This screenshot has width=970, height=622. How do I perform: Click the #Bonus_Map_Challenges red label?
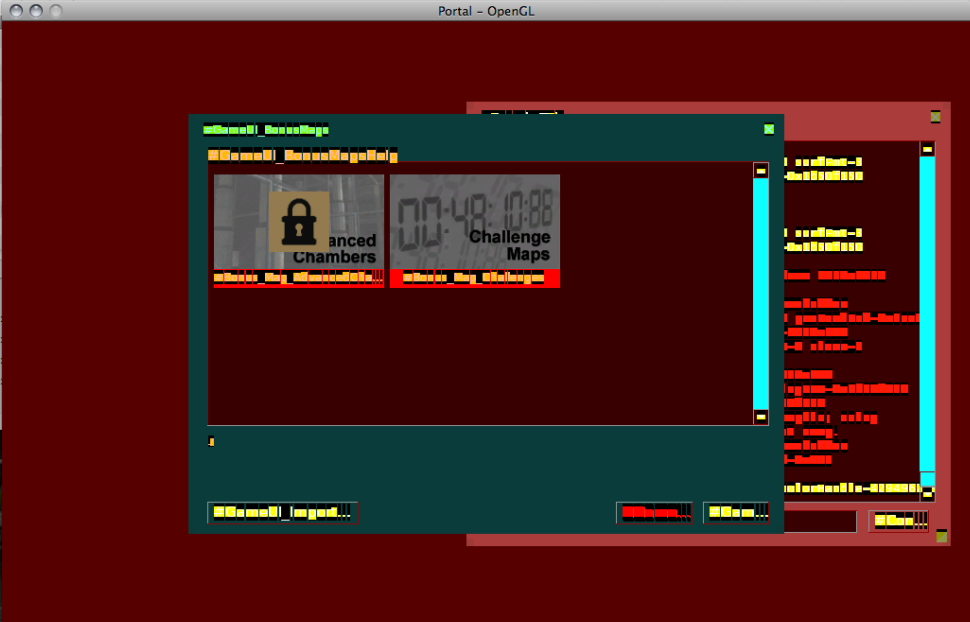pos(474,279)
